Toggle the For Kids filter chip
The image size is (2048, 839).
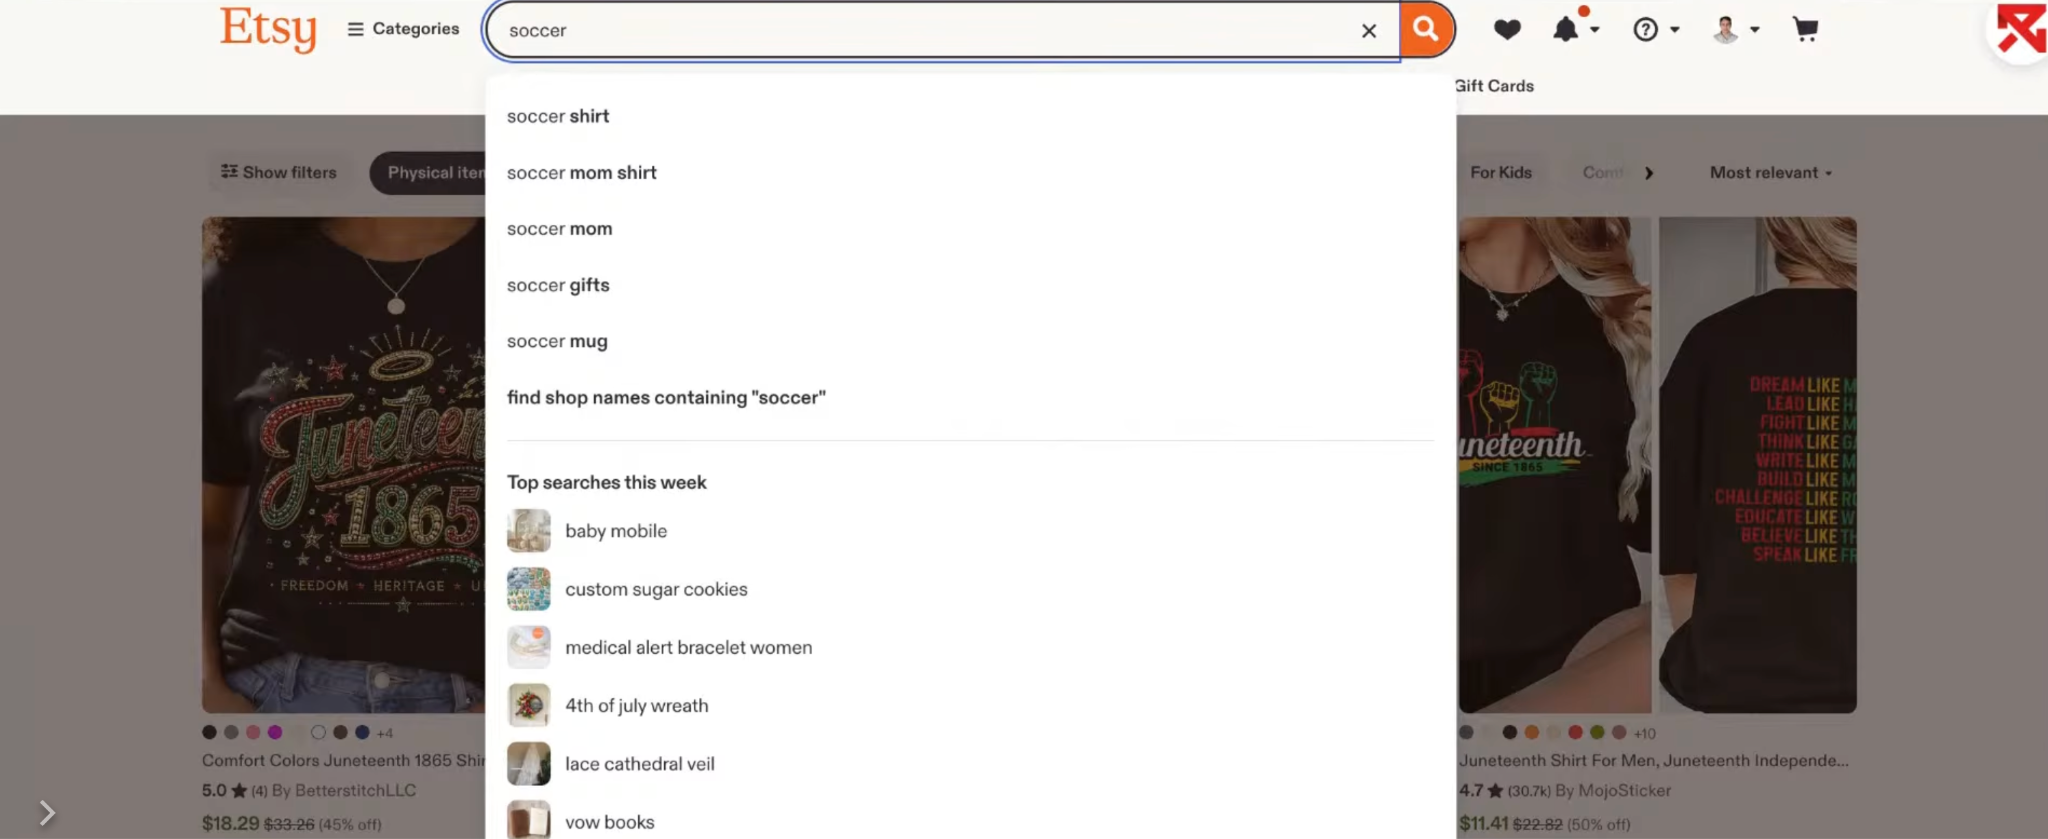tap(1501, 172)
